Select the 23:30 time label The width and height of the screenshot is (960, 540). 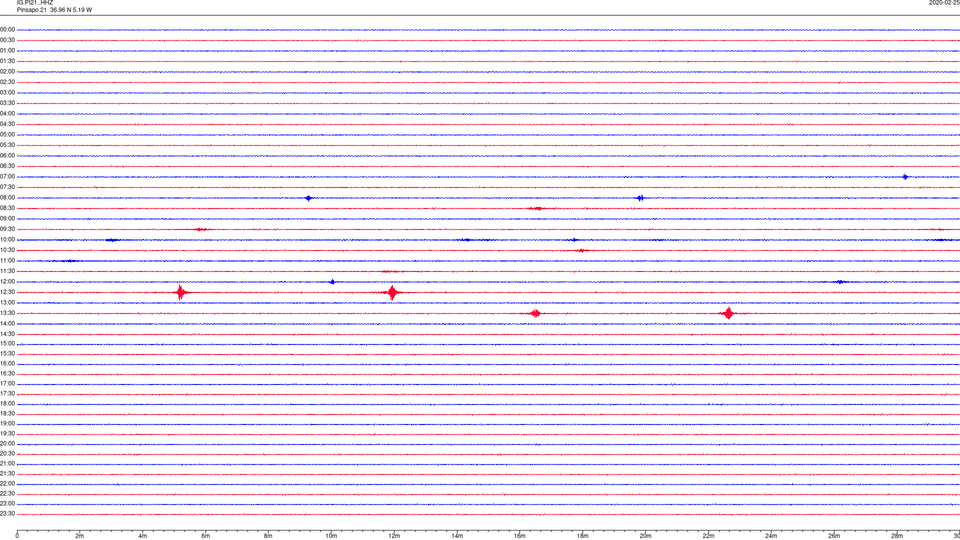7,514
